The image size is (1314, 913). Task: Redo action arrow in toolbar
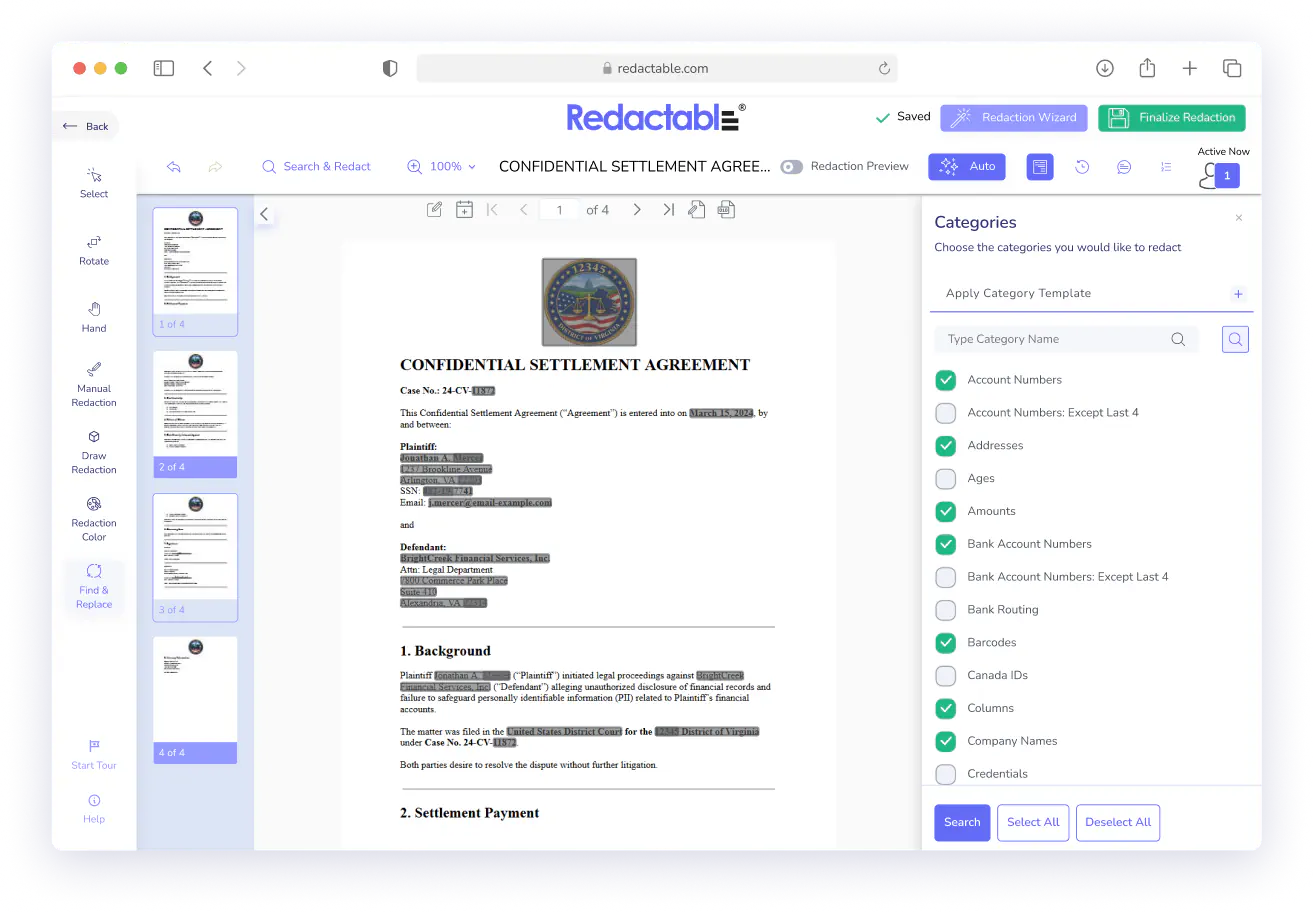215,167
